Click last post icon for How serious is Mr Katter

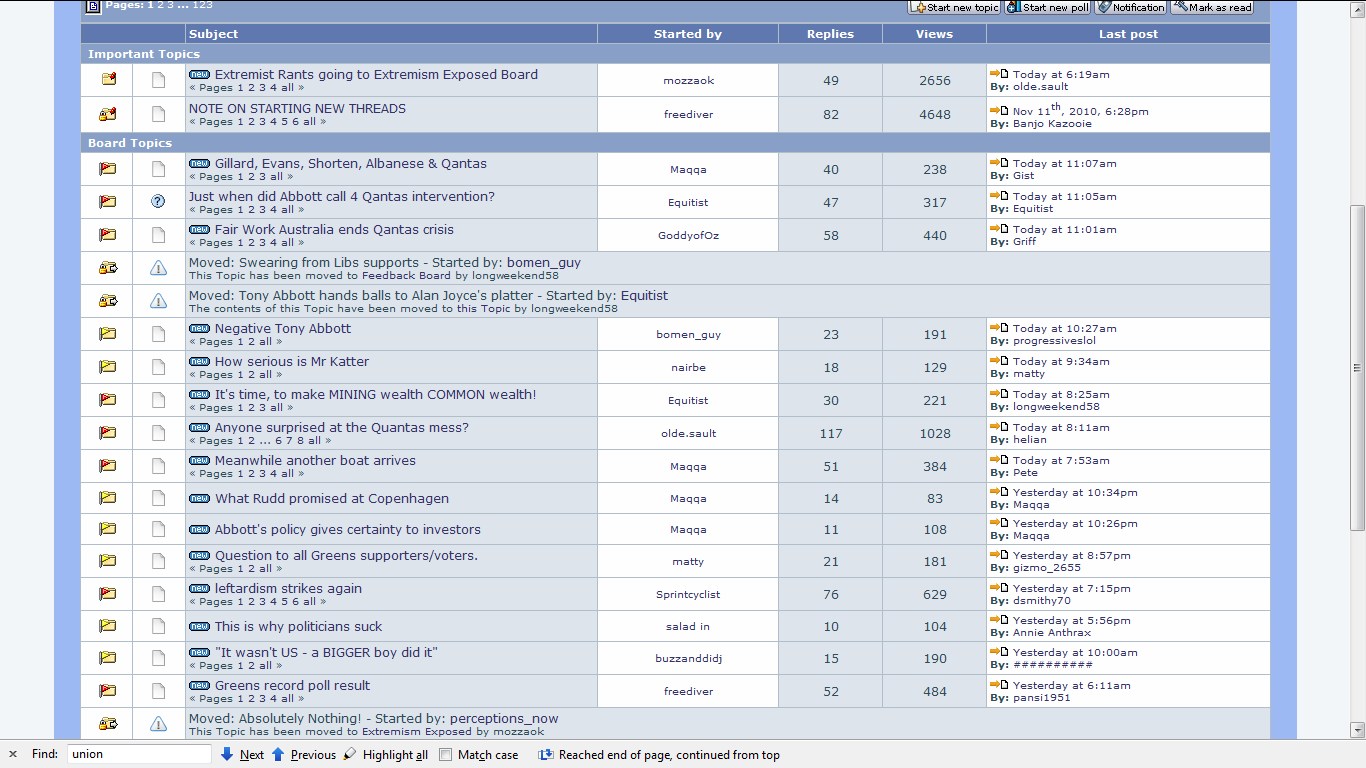(999, 362)
